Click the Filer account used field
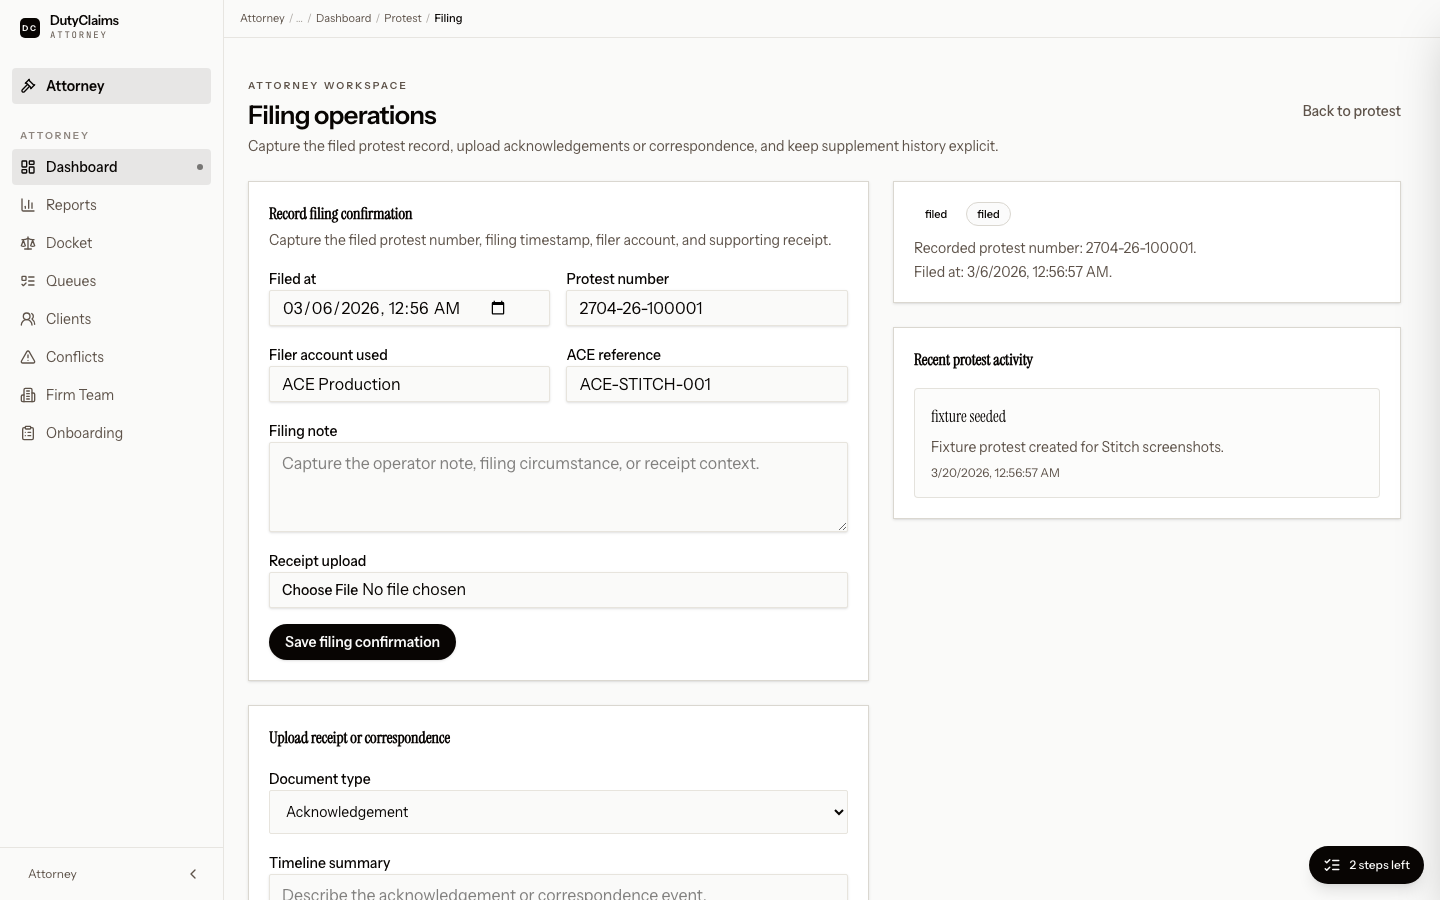This screenshot has width=1440, height=900. pyautogui.click(x=409, y=384)
